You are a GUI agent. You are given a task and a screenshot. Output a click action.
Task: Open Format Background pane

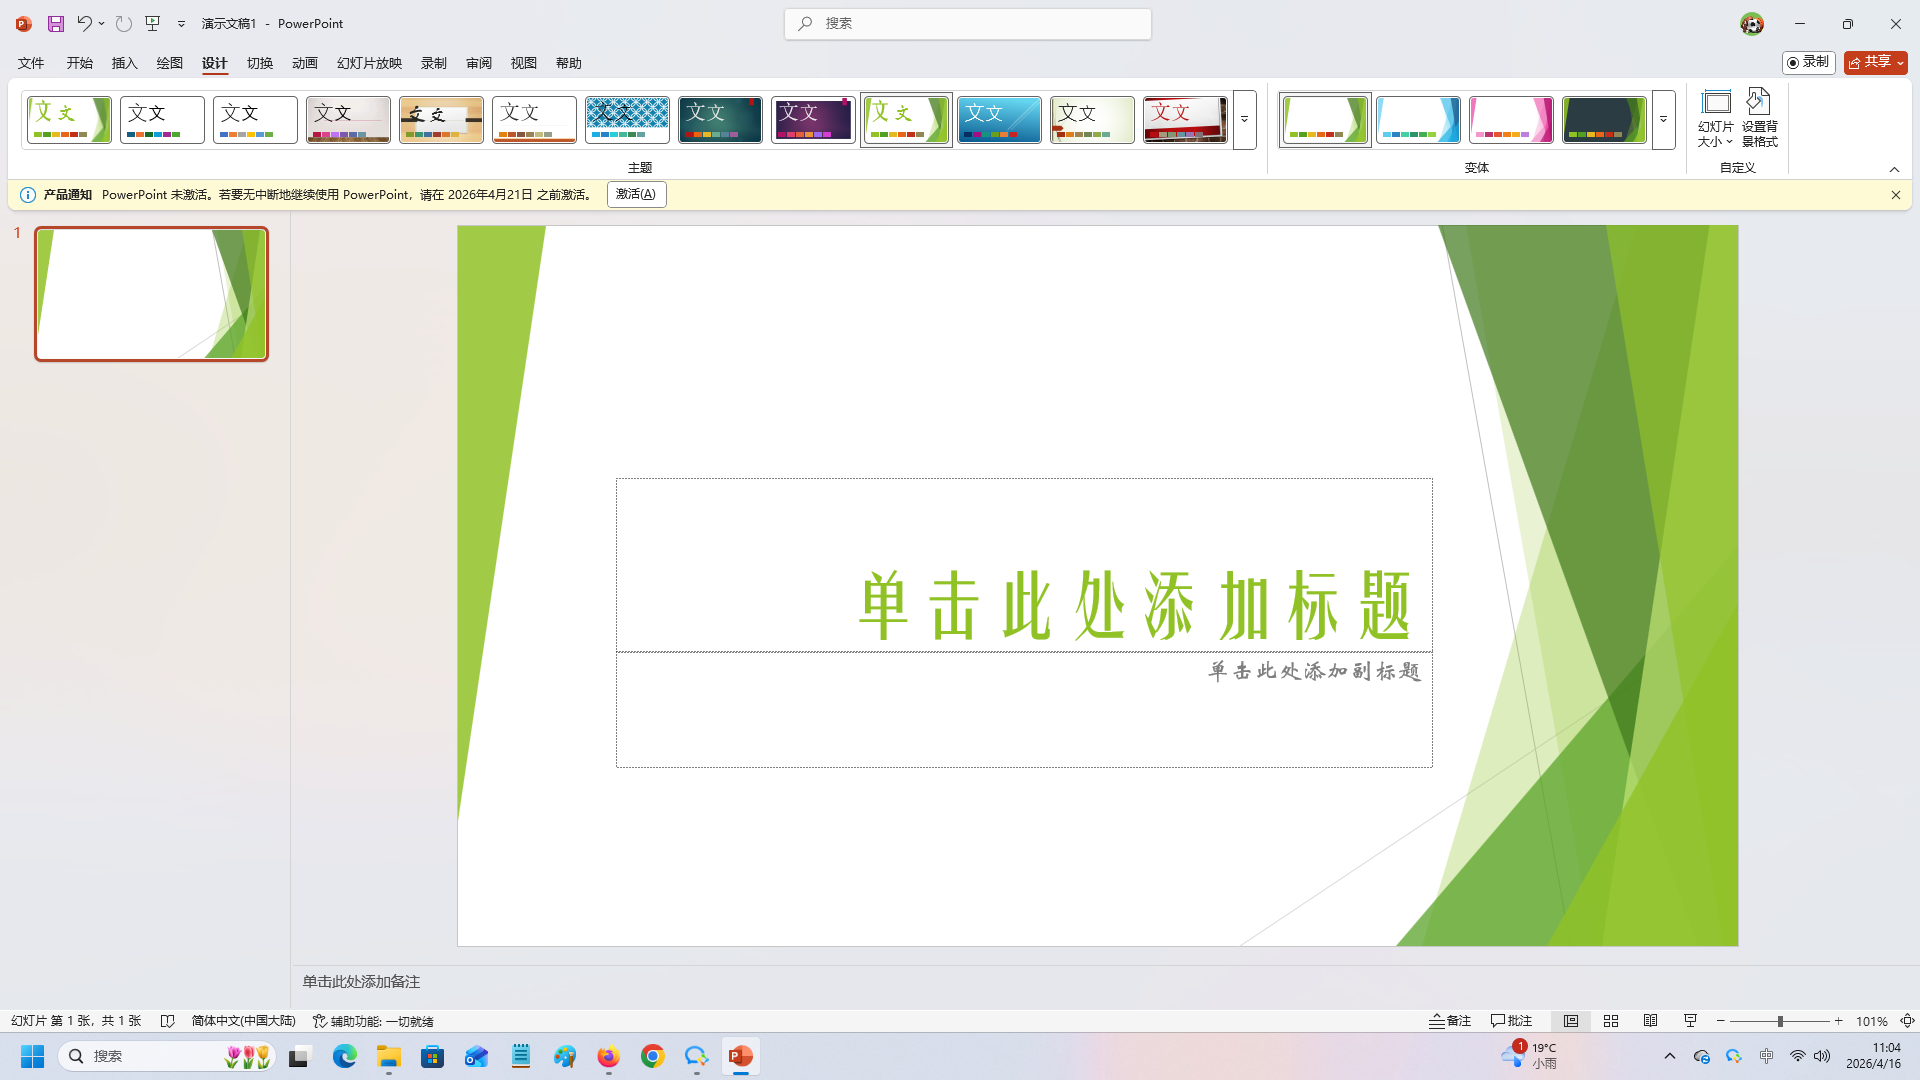(1759, 118)
